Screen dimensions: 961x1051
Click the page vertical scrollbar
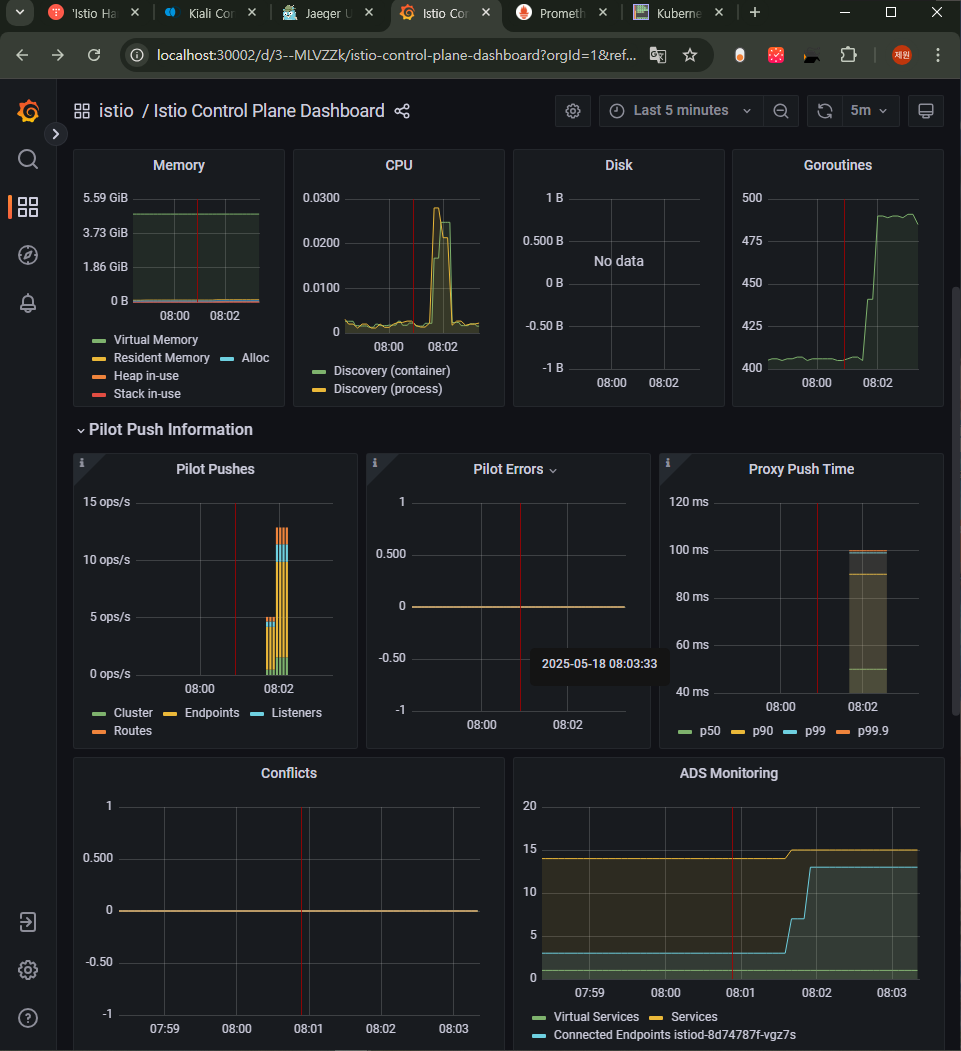click(x=956, y=503)
